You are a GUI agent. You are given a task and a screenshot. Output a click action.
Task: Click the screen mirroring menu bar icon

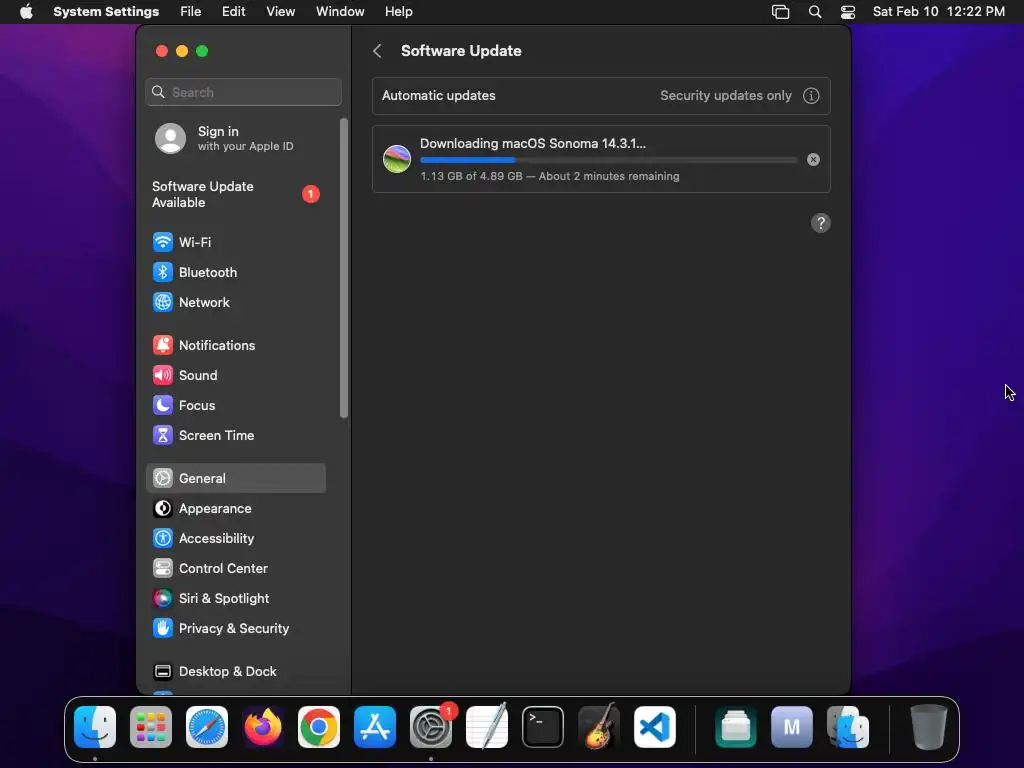tap(780, 12)
